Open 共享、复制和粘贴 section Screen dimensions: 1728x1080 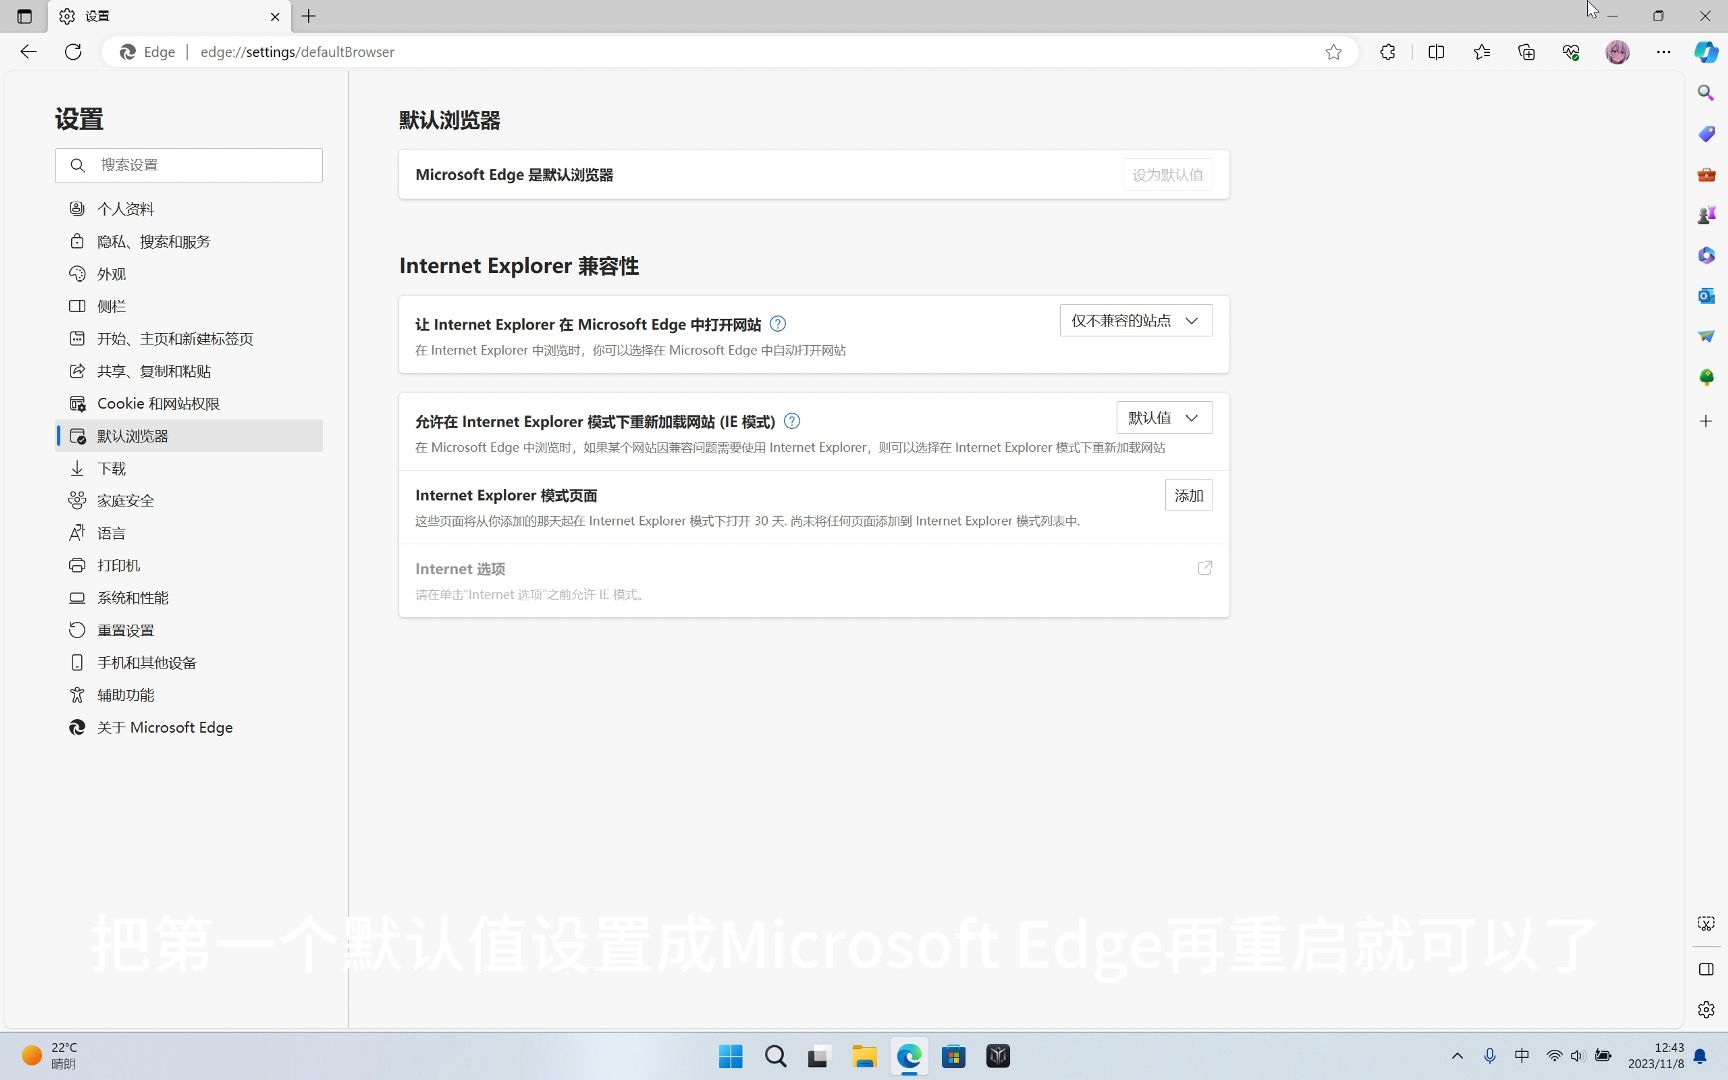coord(189,371)
